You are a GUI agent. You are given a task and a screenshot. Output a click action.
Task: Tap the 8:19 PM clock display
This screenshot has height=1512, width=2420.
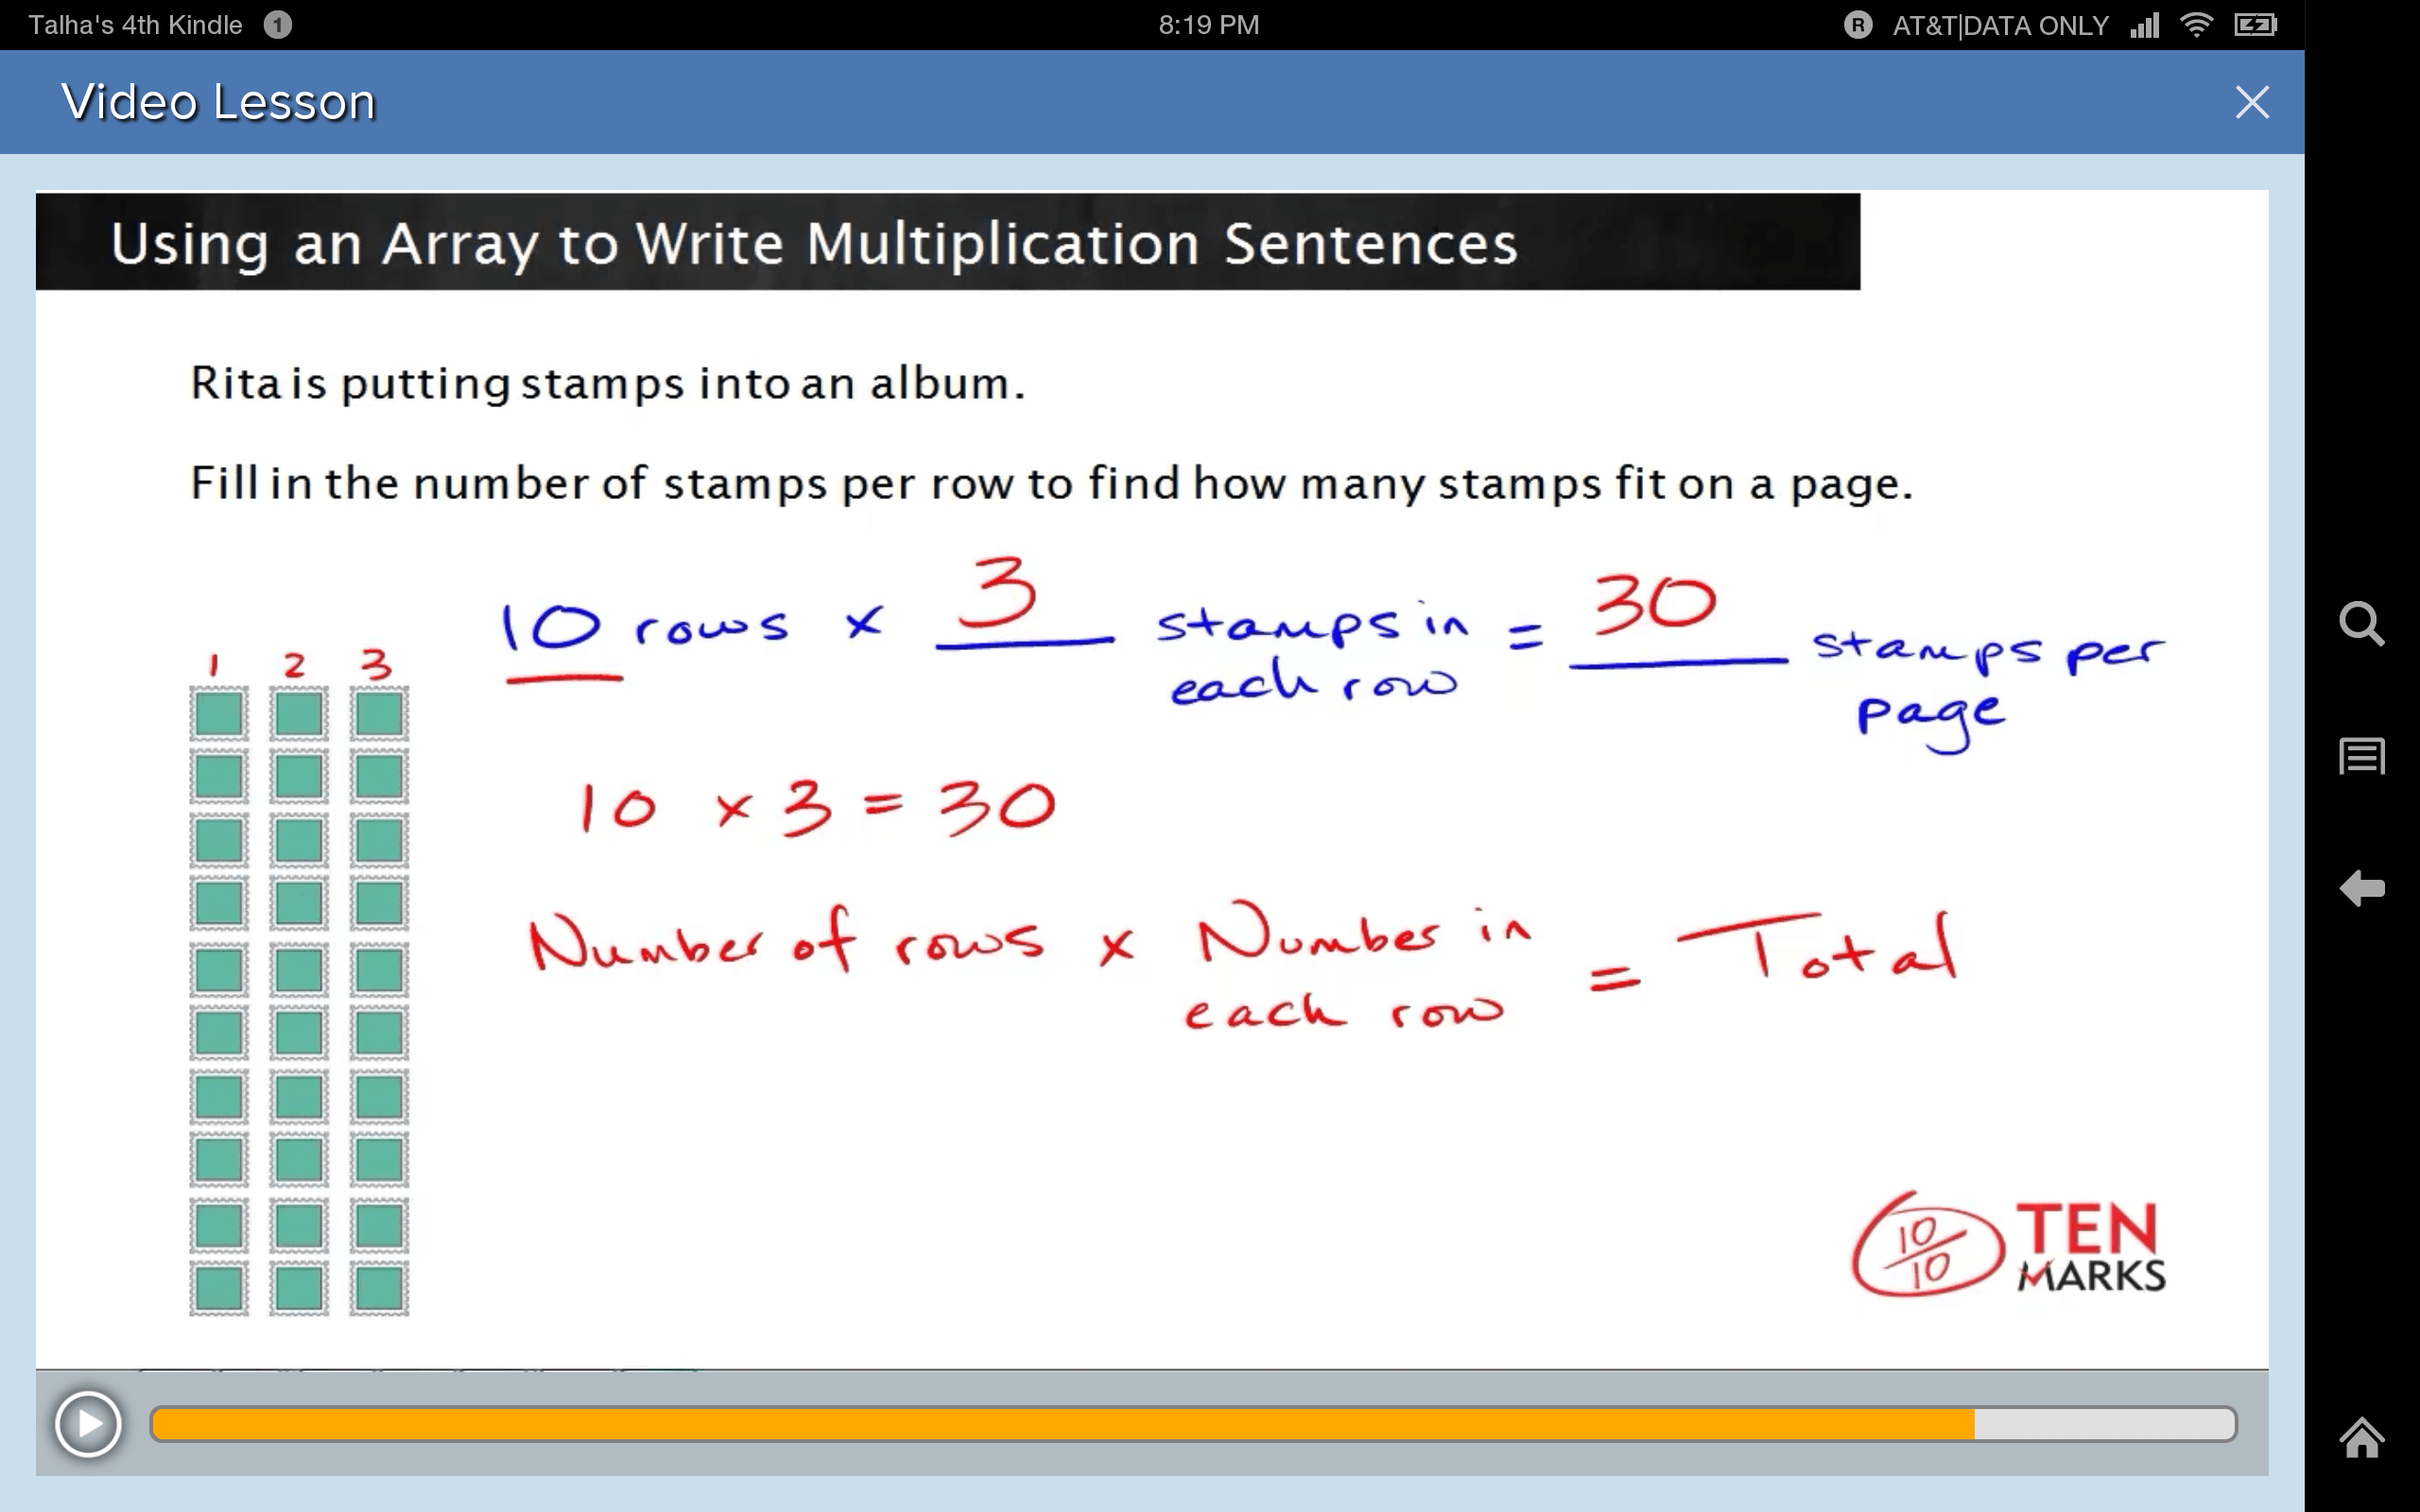1208,24
